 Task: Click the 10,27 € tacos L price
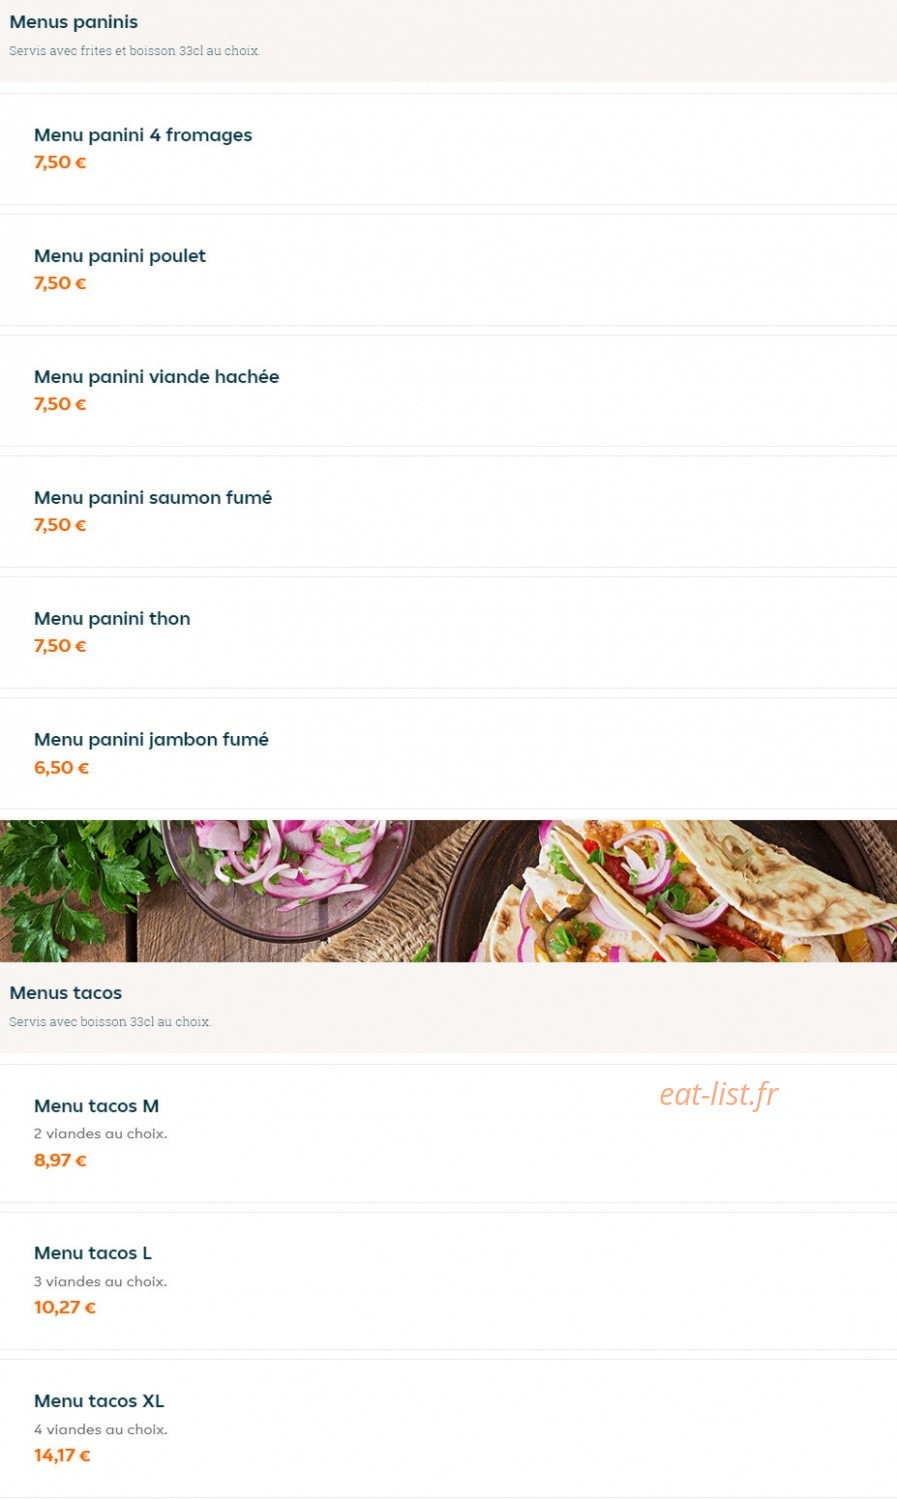65,1307
